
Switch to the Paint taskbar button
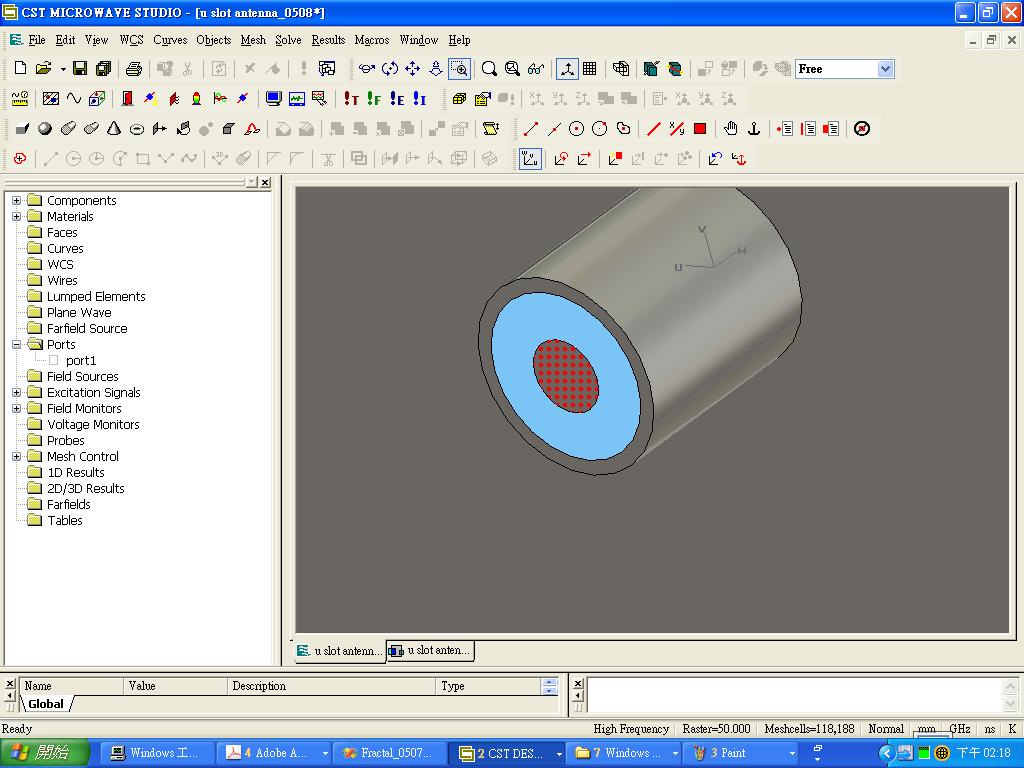[742, 753]
